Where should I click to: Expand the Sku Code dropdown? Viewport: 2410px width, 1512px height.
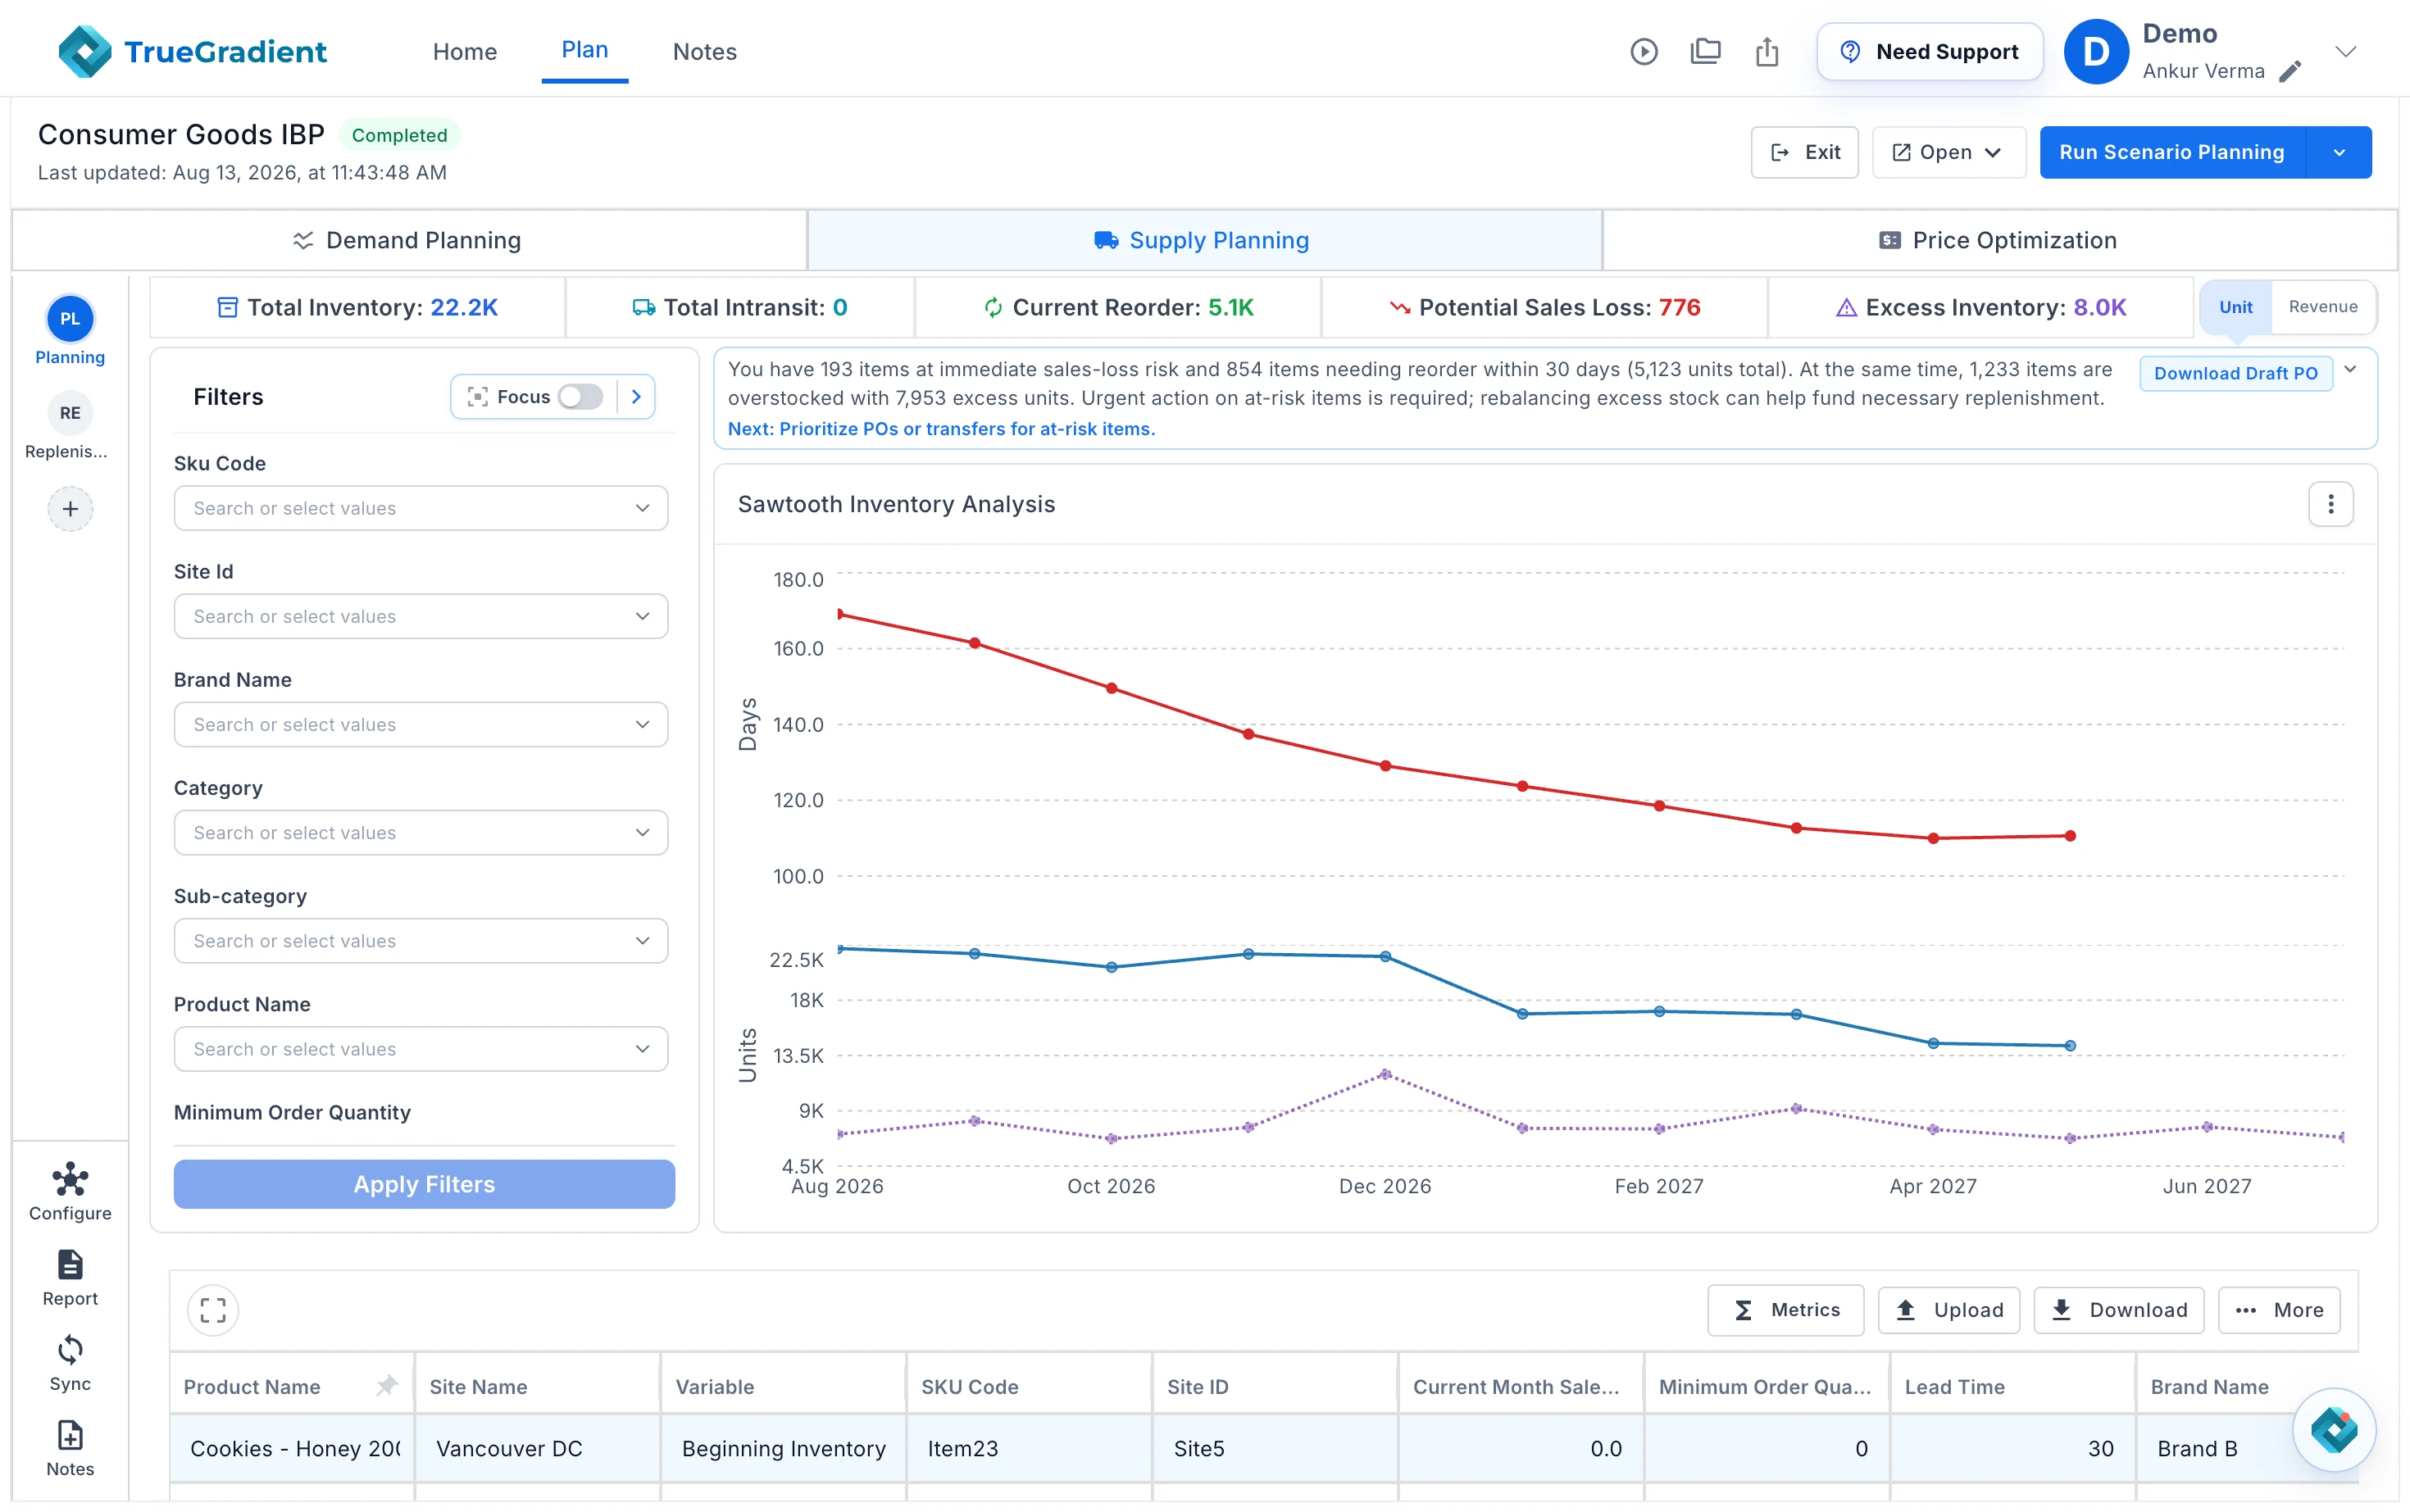pyautogui.click(x=421, y=508)
